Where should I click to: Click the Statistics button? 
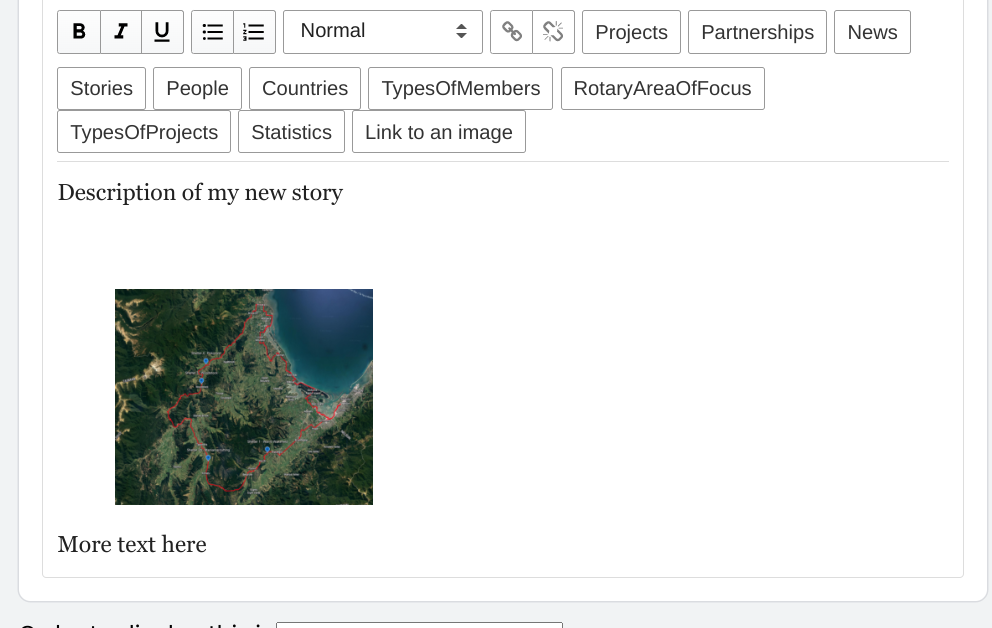292,132
